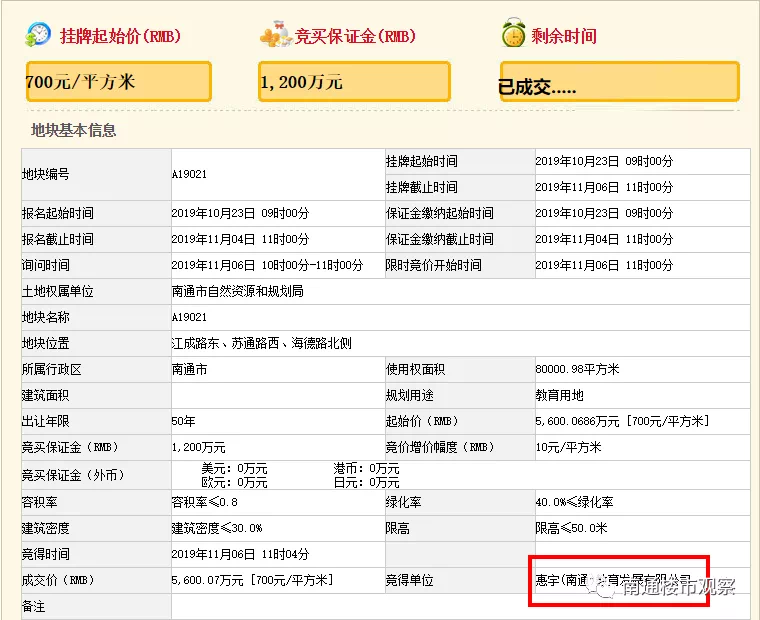Click the 江成路东、苏通路西、海德路北侧 location text
This screenshot has width=760, height=620.
pos(261,343)
